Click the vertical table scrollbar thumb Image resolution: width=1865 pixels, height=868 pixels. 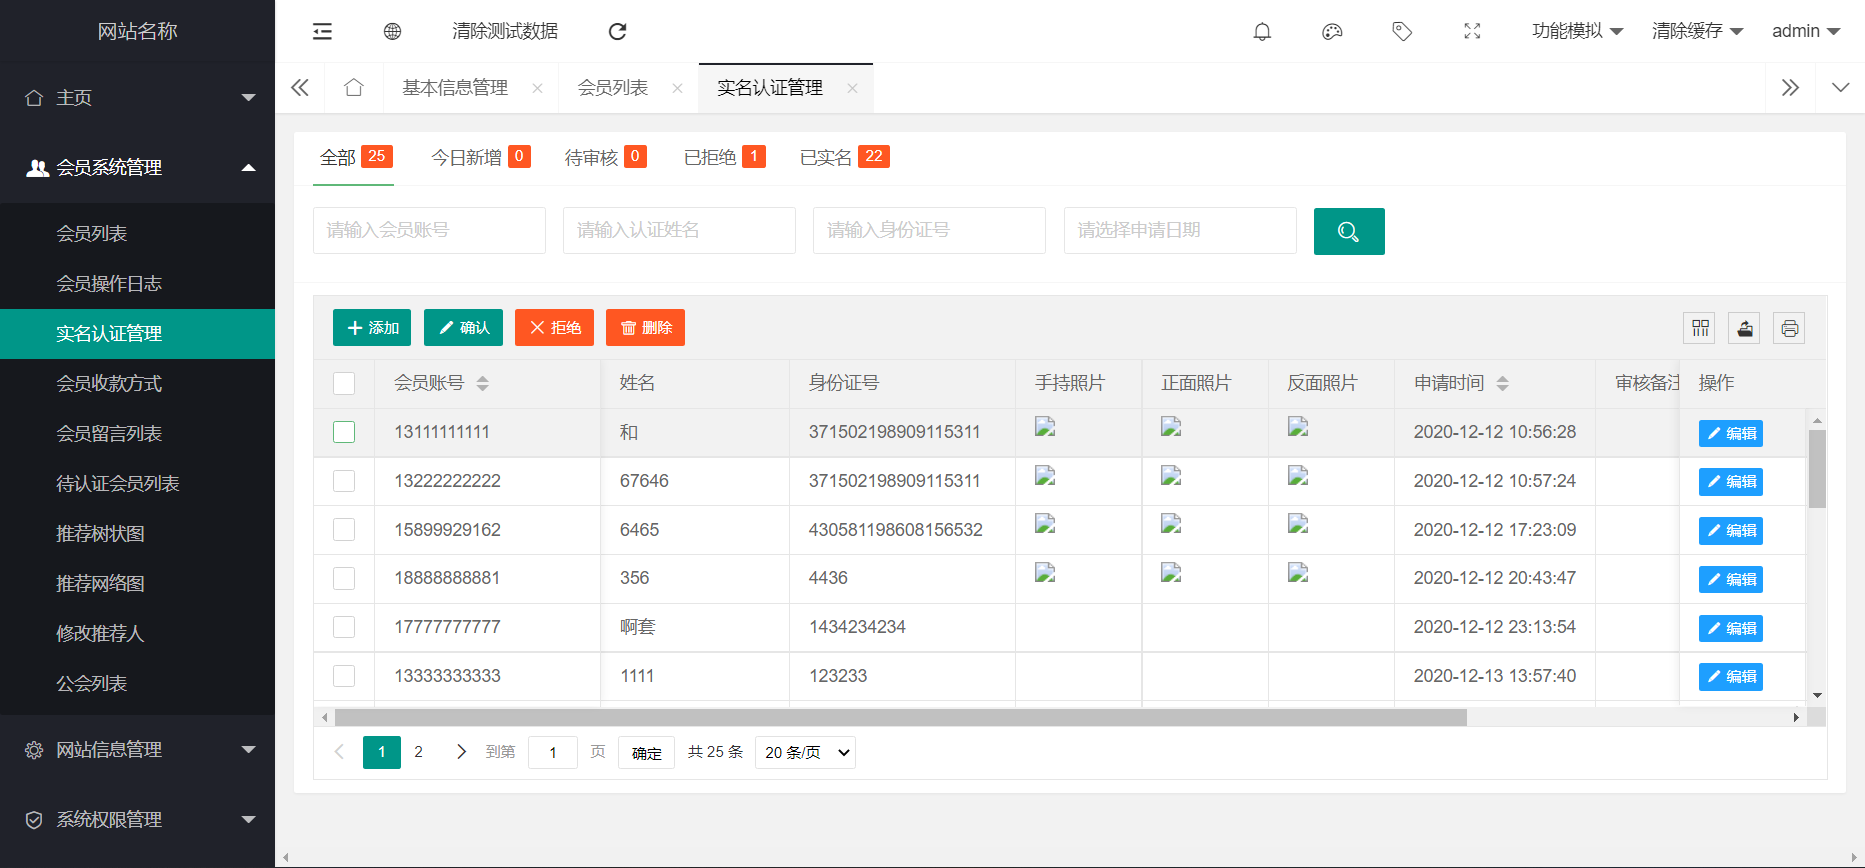tap(1817, 469)
